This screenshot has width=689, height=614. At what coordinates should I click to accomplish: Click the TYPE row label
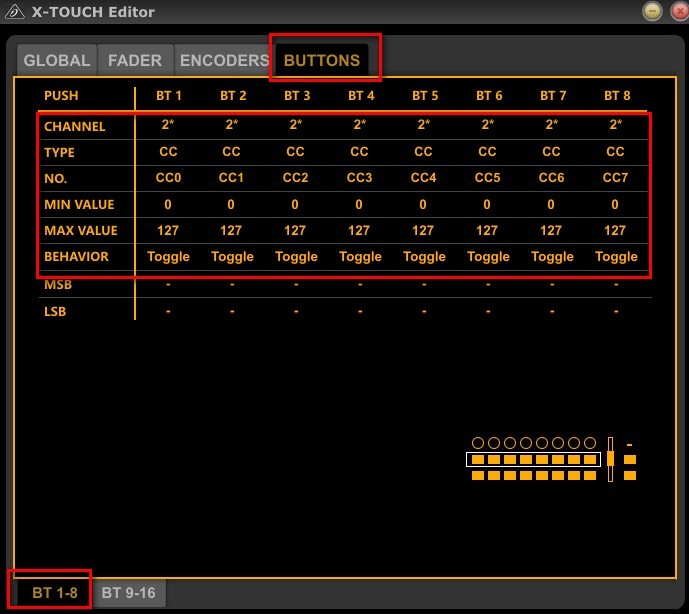coord(59,153)
